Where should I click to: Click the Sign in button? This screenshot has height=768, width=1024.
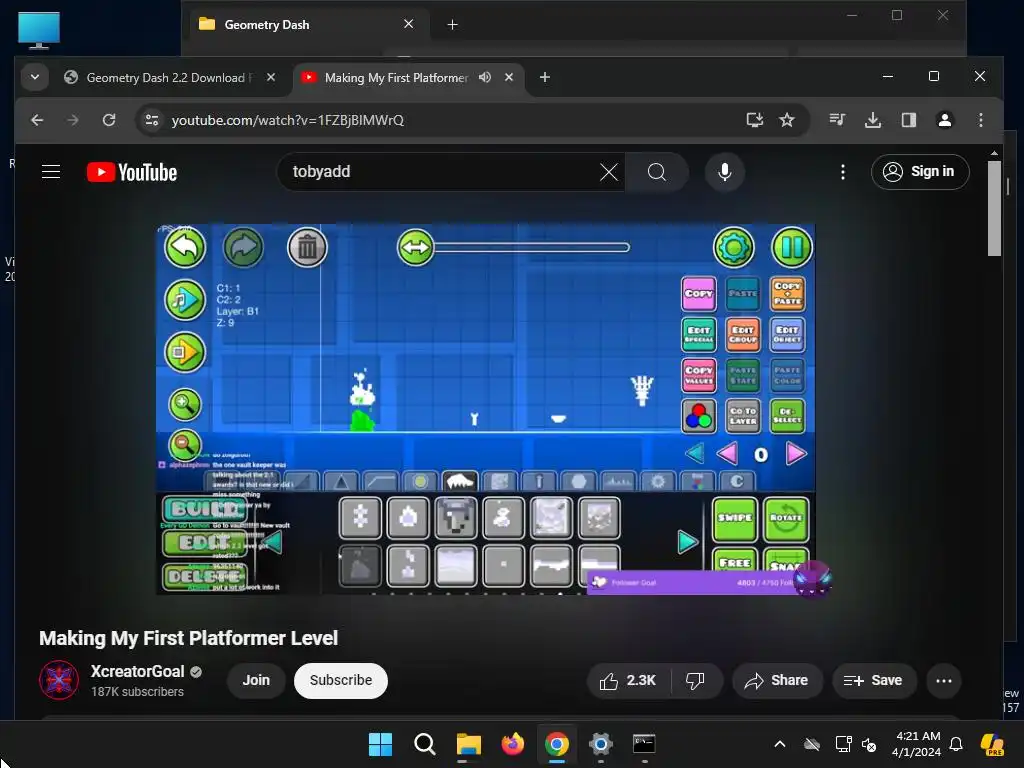click(920, 172)
